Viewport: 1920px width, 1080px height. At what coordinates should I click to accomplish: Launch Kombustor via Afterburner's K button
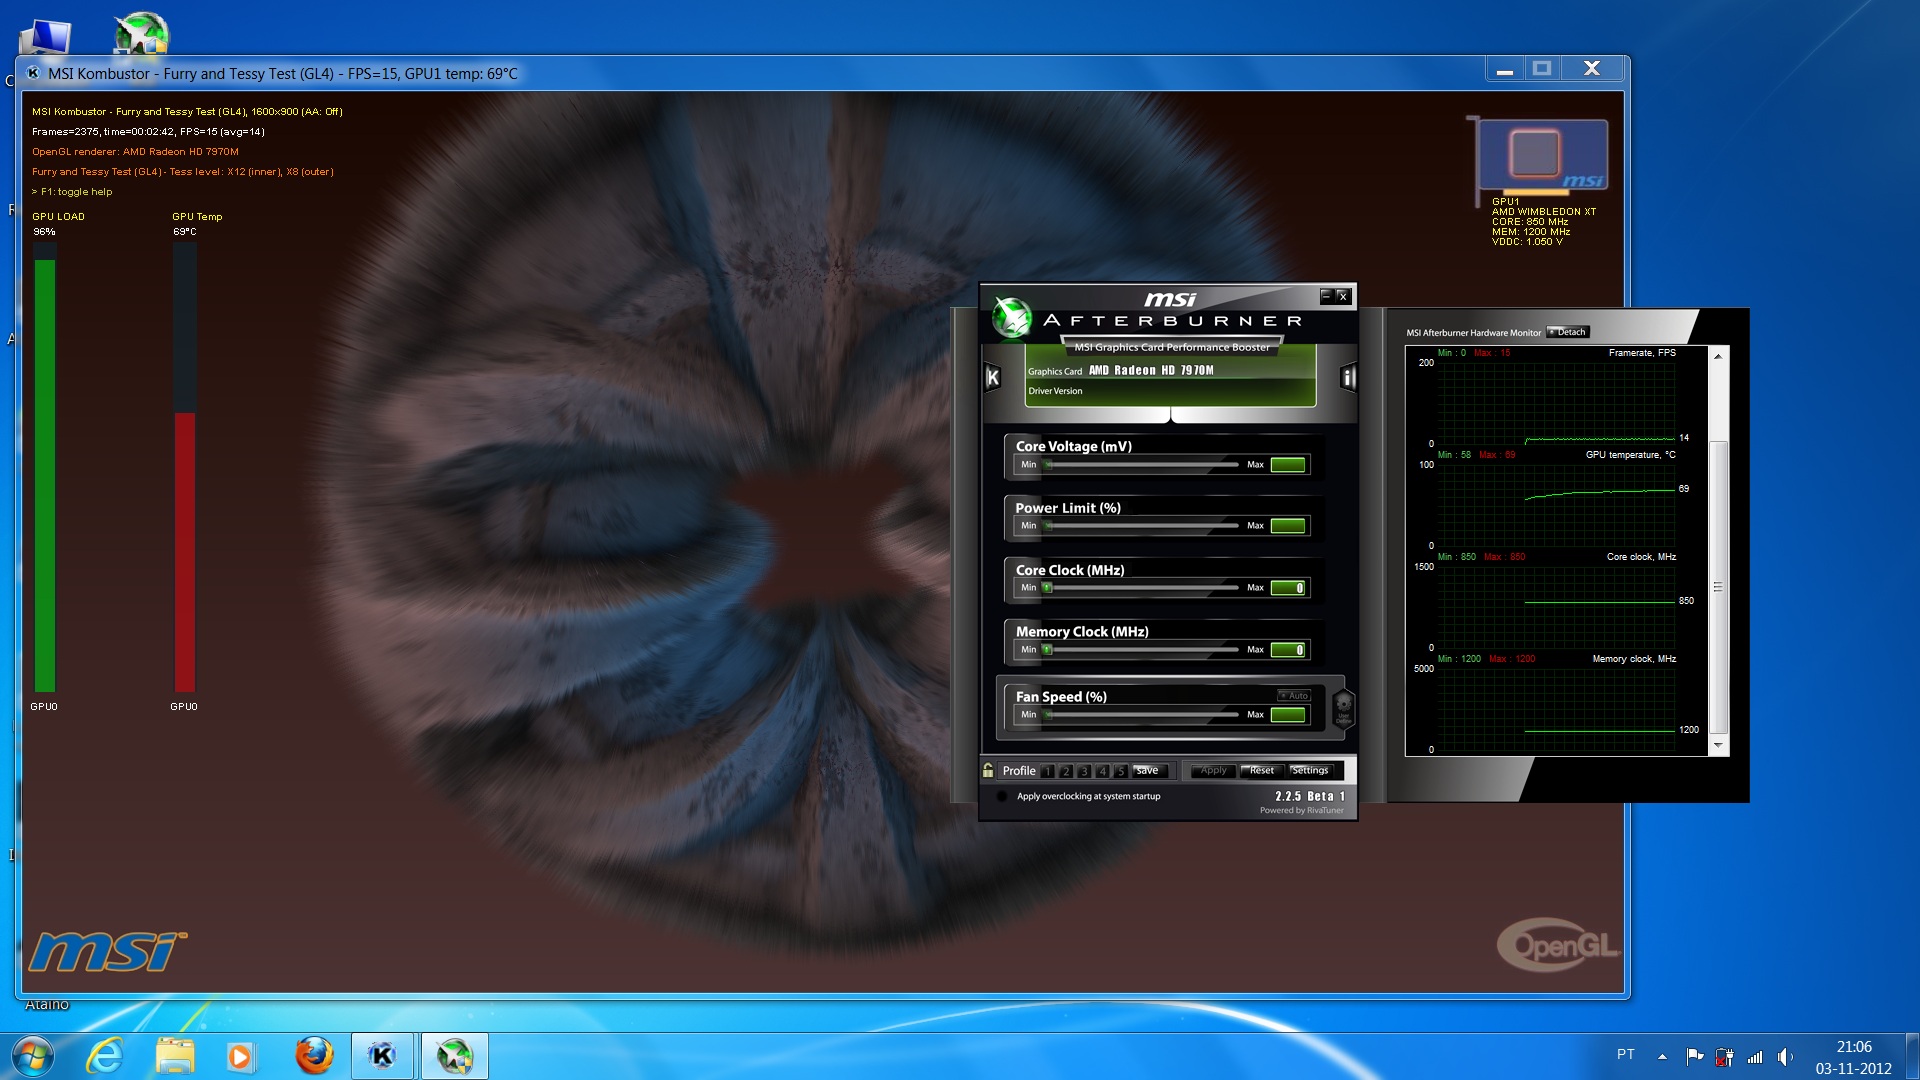click(992, 377)
